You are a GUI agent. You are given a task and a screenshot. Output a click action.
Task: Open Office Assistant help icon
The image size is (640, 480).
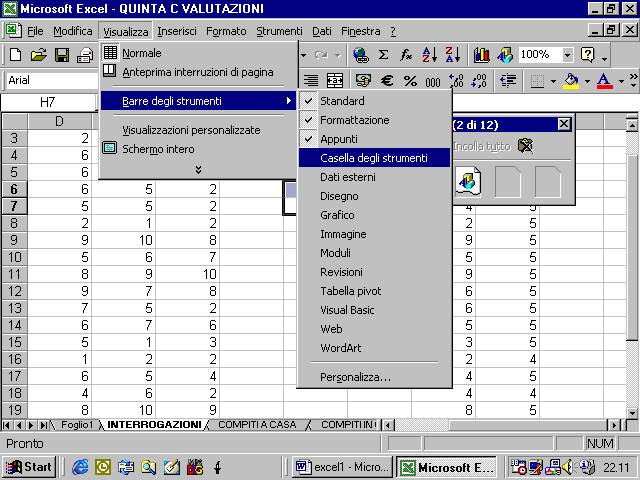pyautogui.click(x=587, y=55)
